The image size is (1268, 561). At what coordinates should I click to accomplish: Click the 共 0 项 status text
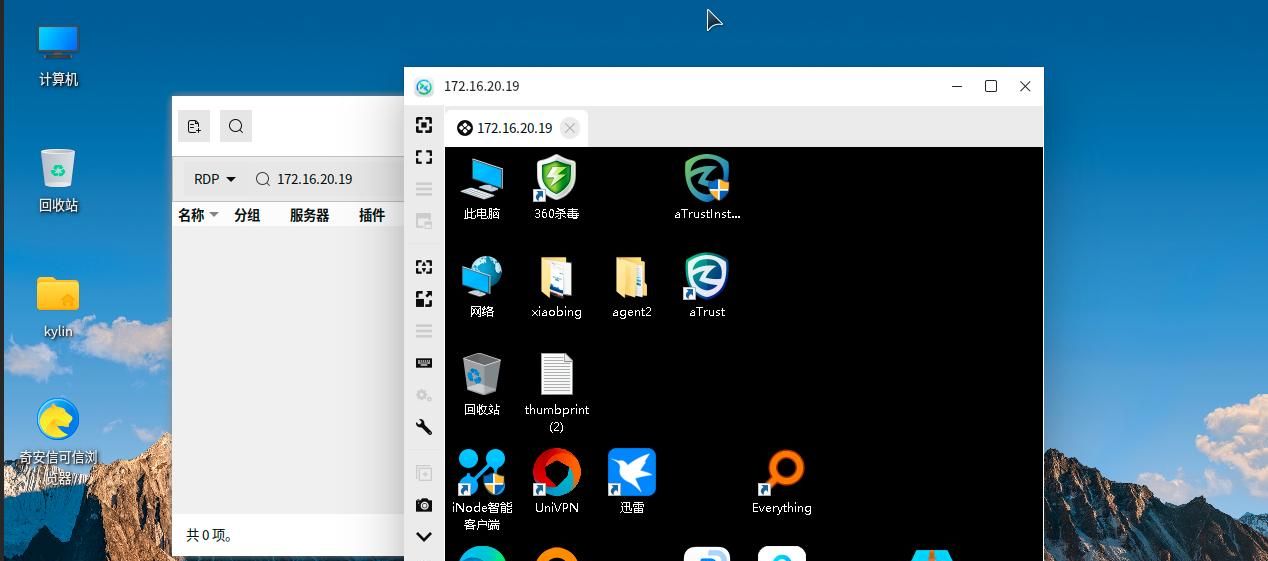point(210,535)
